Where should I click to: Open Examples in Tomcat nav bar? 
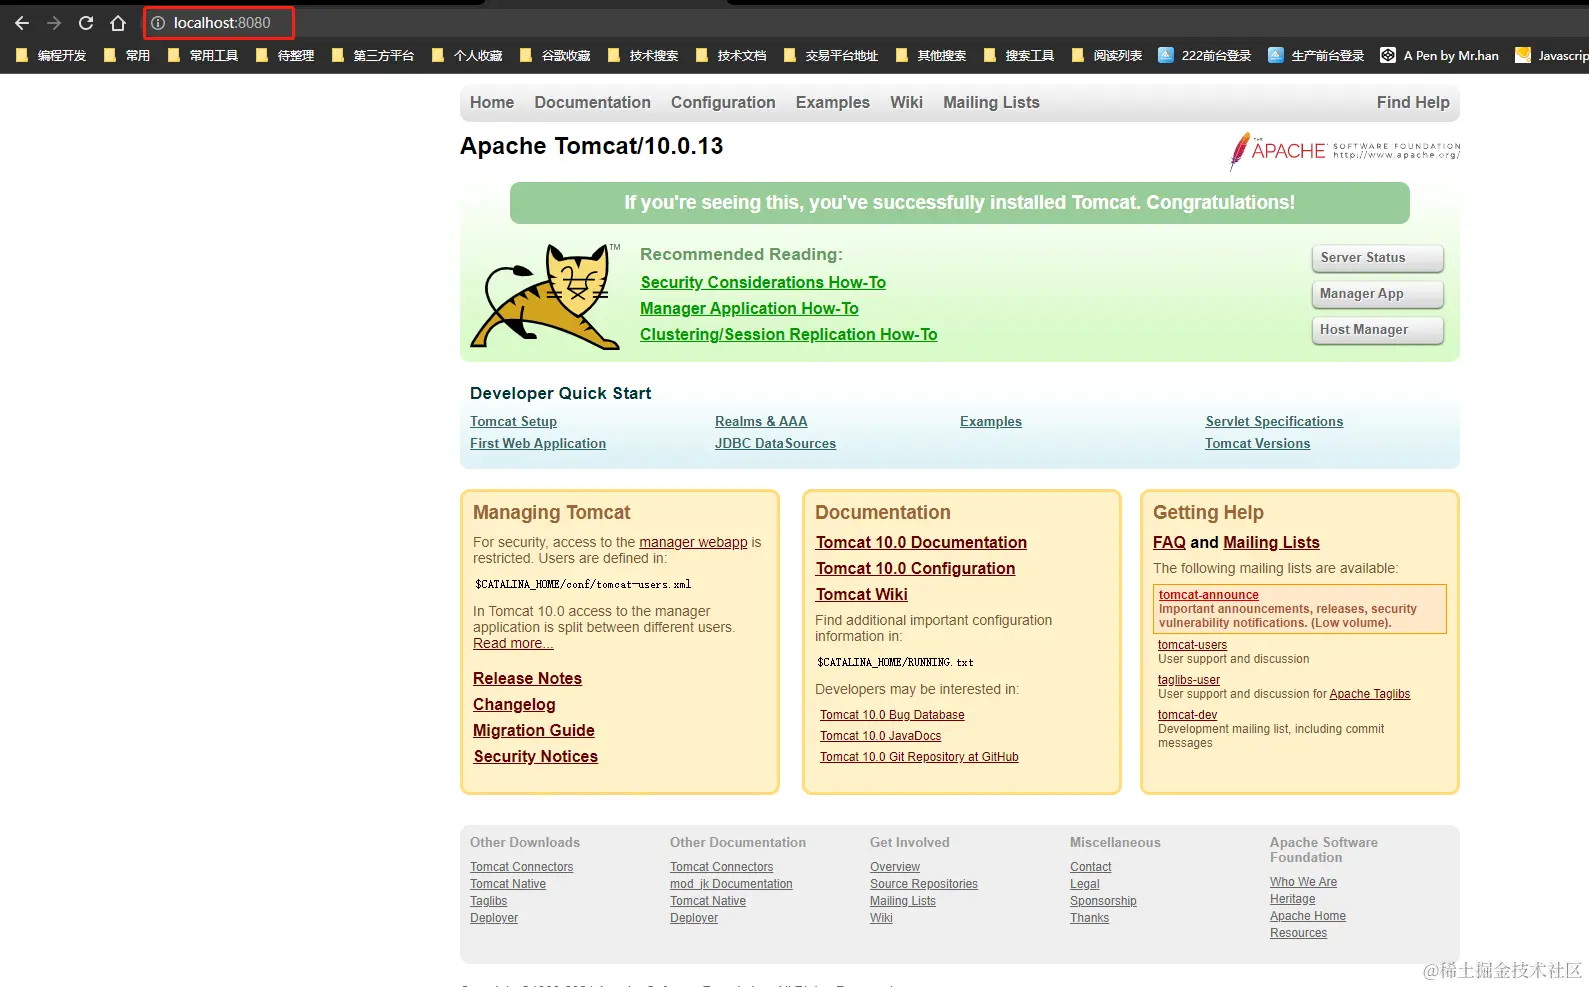coord(833,102)
